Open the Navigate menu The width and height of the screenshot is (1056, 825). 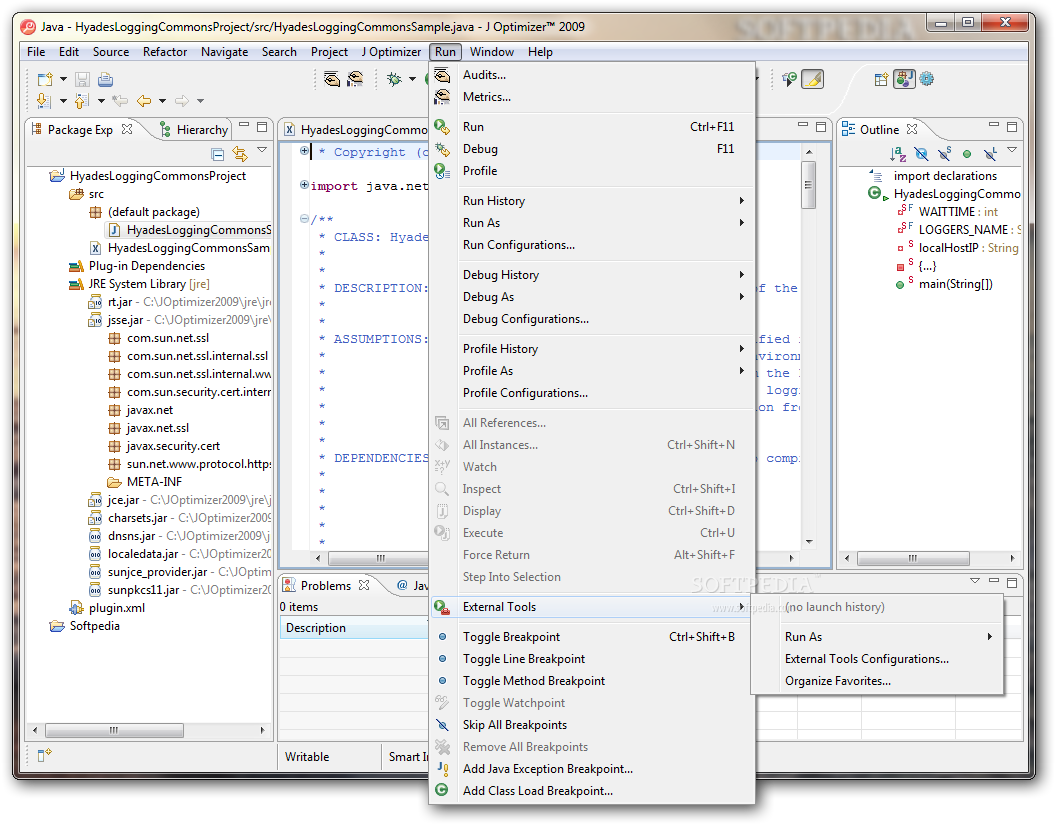point(224,52)
